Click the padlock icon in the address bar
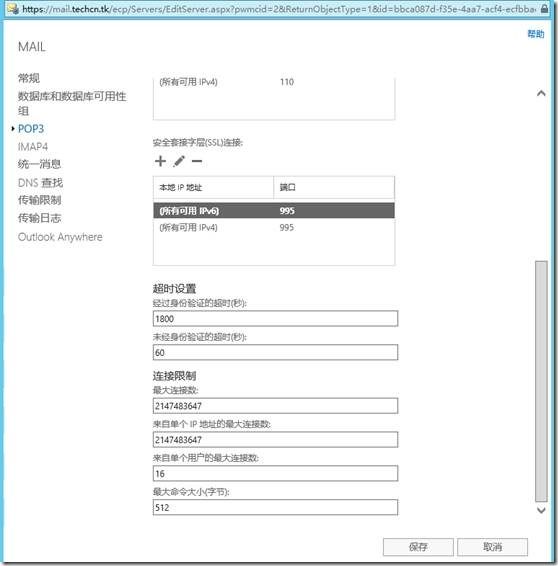 click(544, 9)
